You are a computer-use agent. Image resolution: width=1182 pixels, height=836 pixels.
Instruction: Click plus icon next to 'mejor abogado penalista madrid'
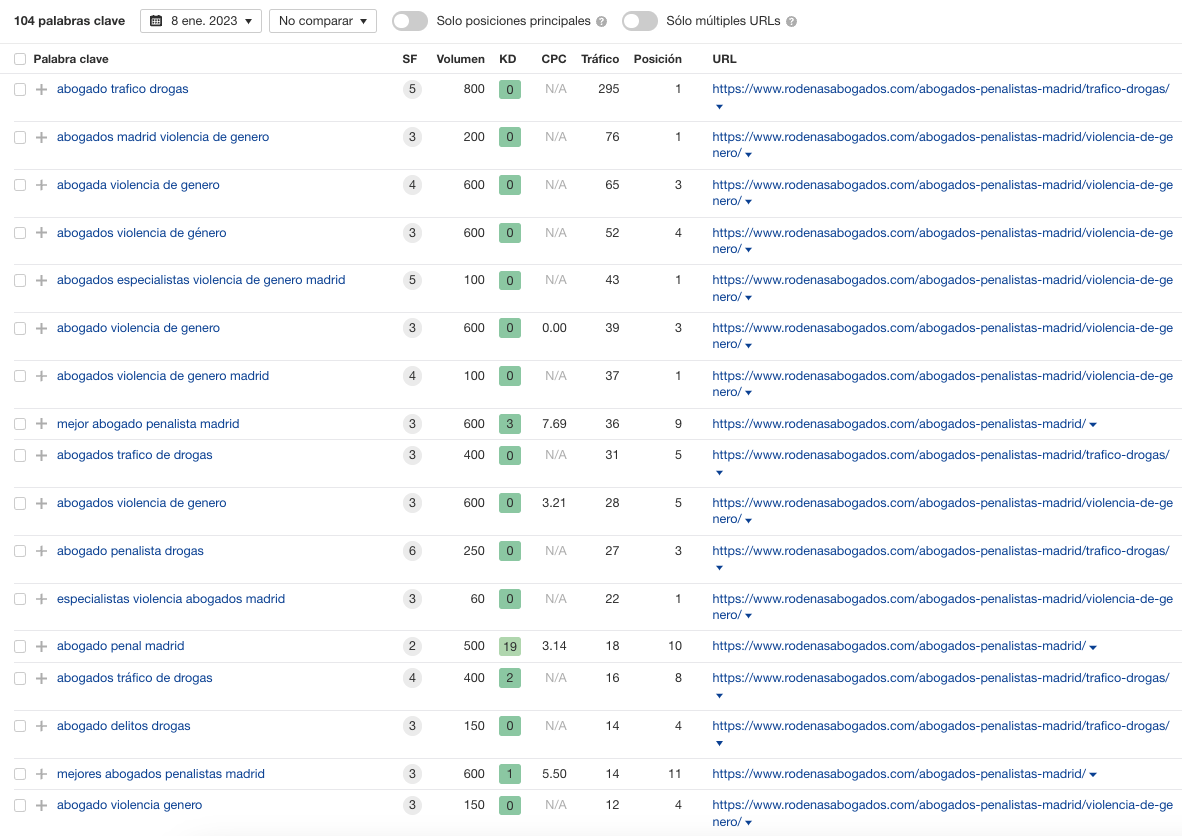click(41, 424)
